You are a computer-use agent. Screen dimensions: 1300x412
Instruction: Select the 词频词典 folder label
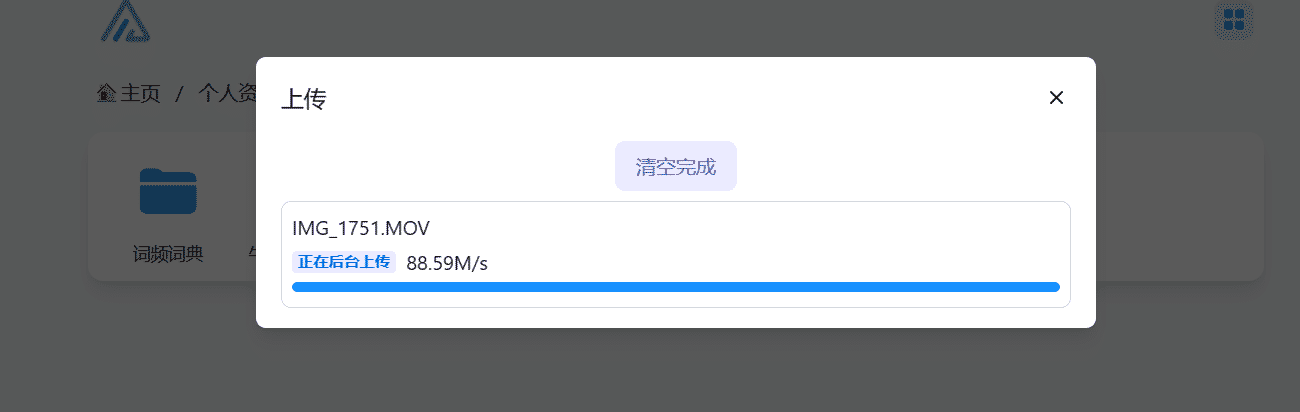pyautogui.click(x=168, y=254)
